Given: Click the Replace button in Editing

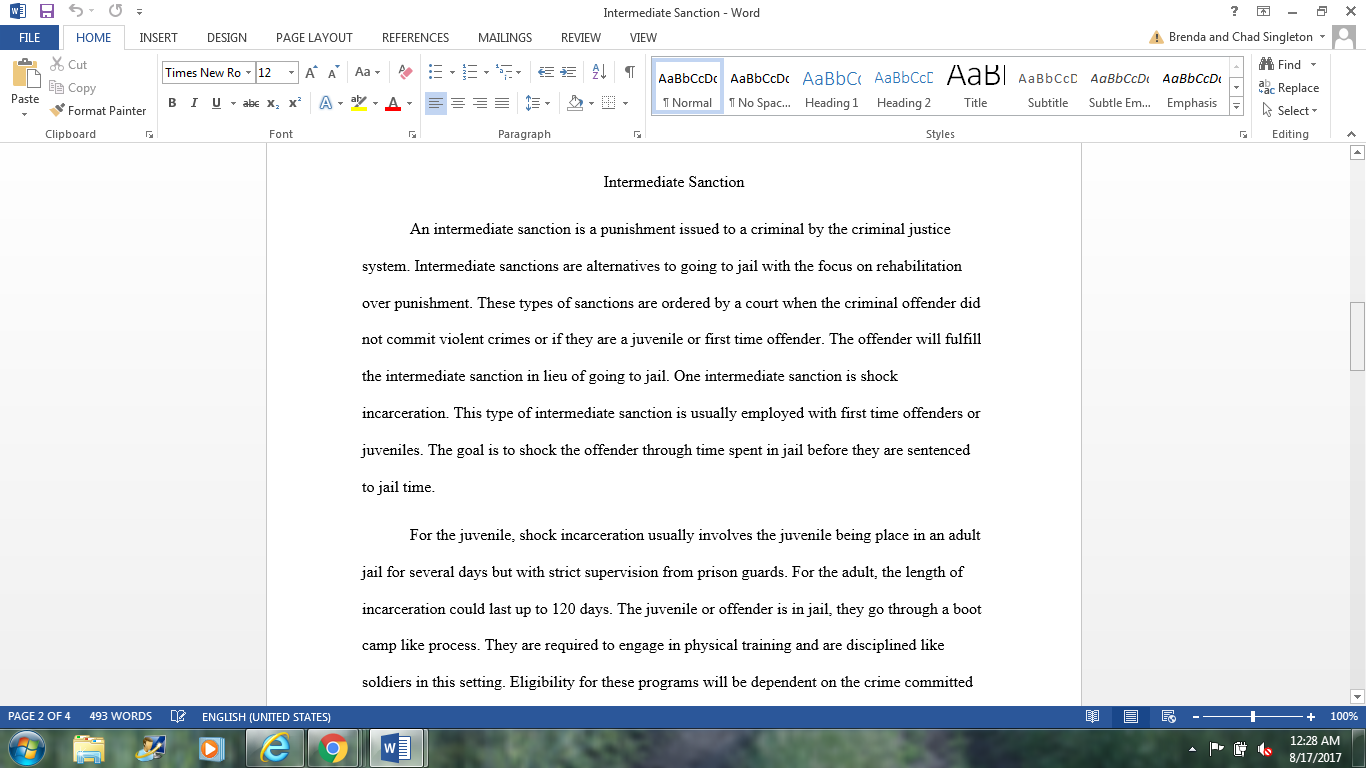Looking at the screenshot, I should 1289,88.
